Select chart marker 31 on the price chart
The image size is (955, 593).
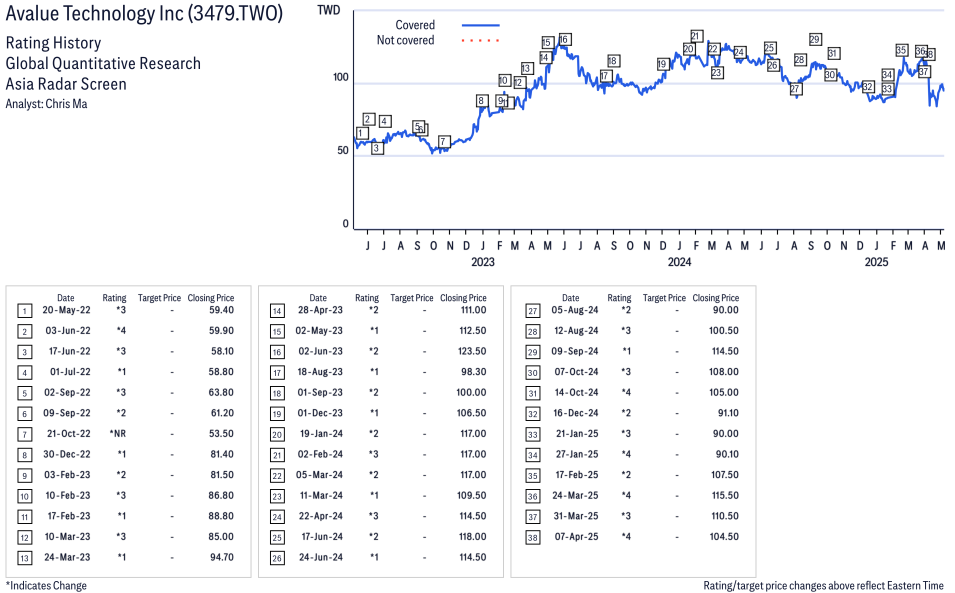click(834, 54)
